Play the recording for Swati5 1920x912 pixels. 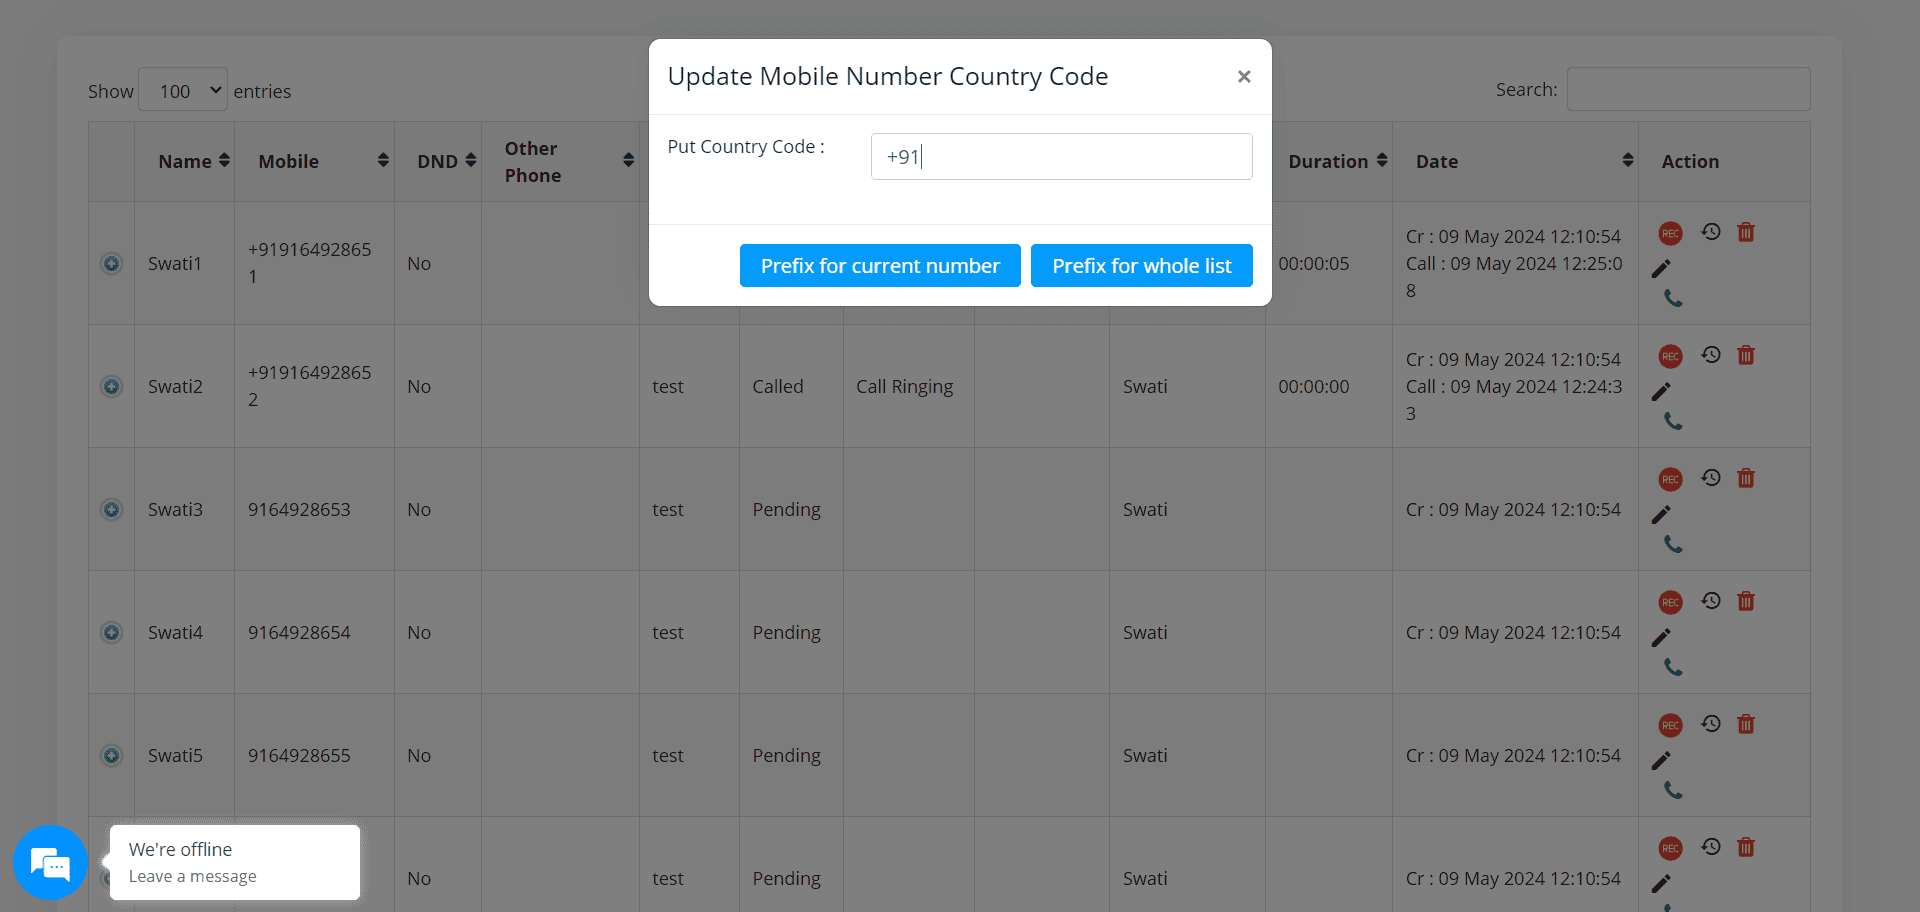(x=1671, y=724)
